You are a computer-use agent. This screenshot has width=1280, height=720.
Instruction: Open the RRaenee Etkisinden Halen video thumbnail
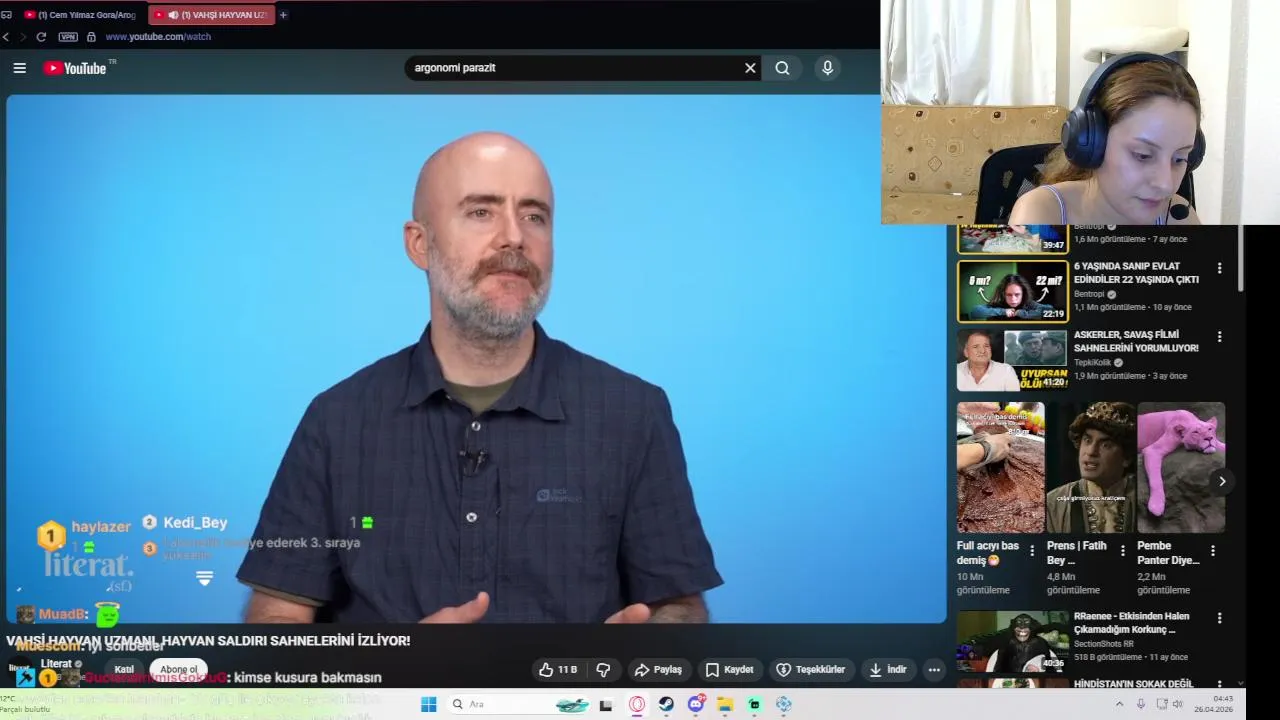pyautogui.click(x=1012, y=641)
